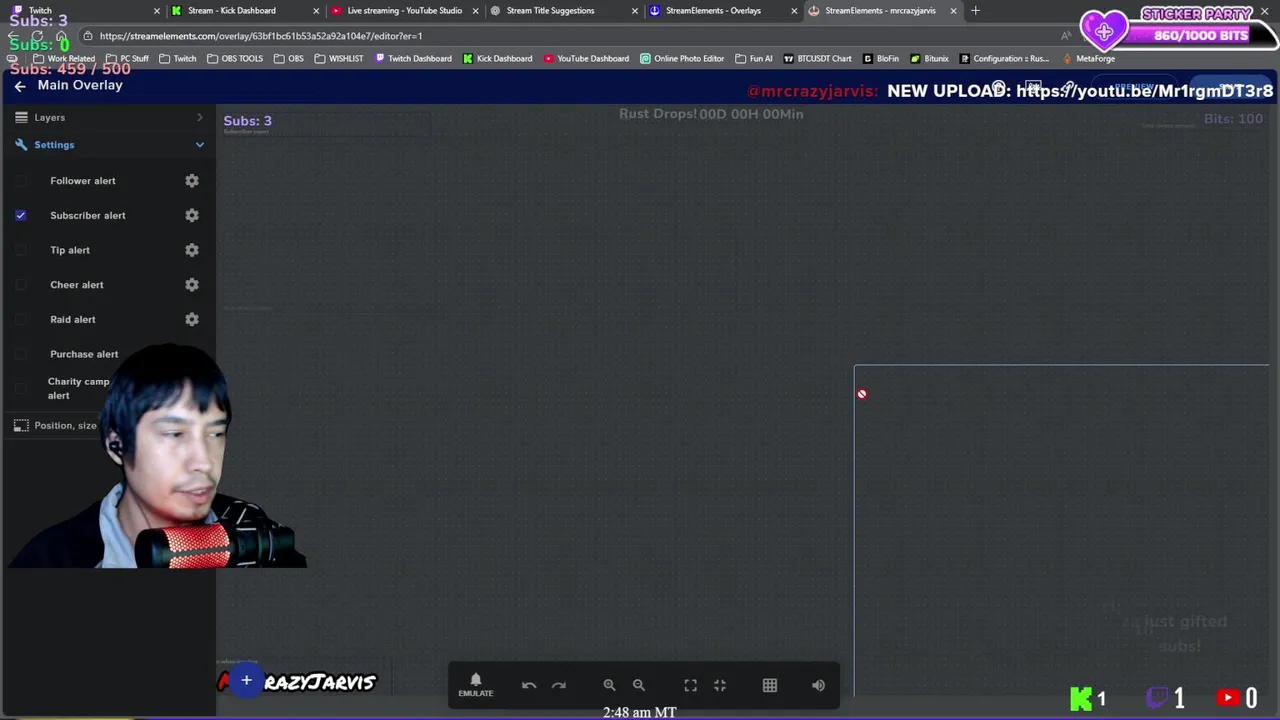The width and height of the screenshot is (1280, 720).
Task: Collapse the Settings section chevron
Action: pyautogui.click(x=200, y=145)
